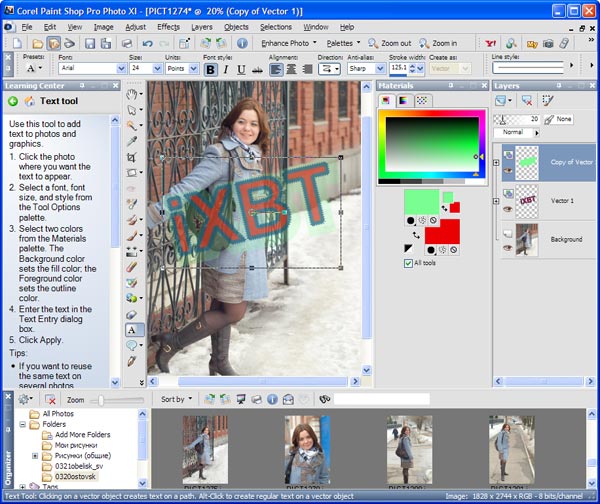Hide the Background layer via eye icon

point(508,247)
